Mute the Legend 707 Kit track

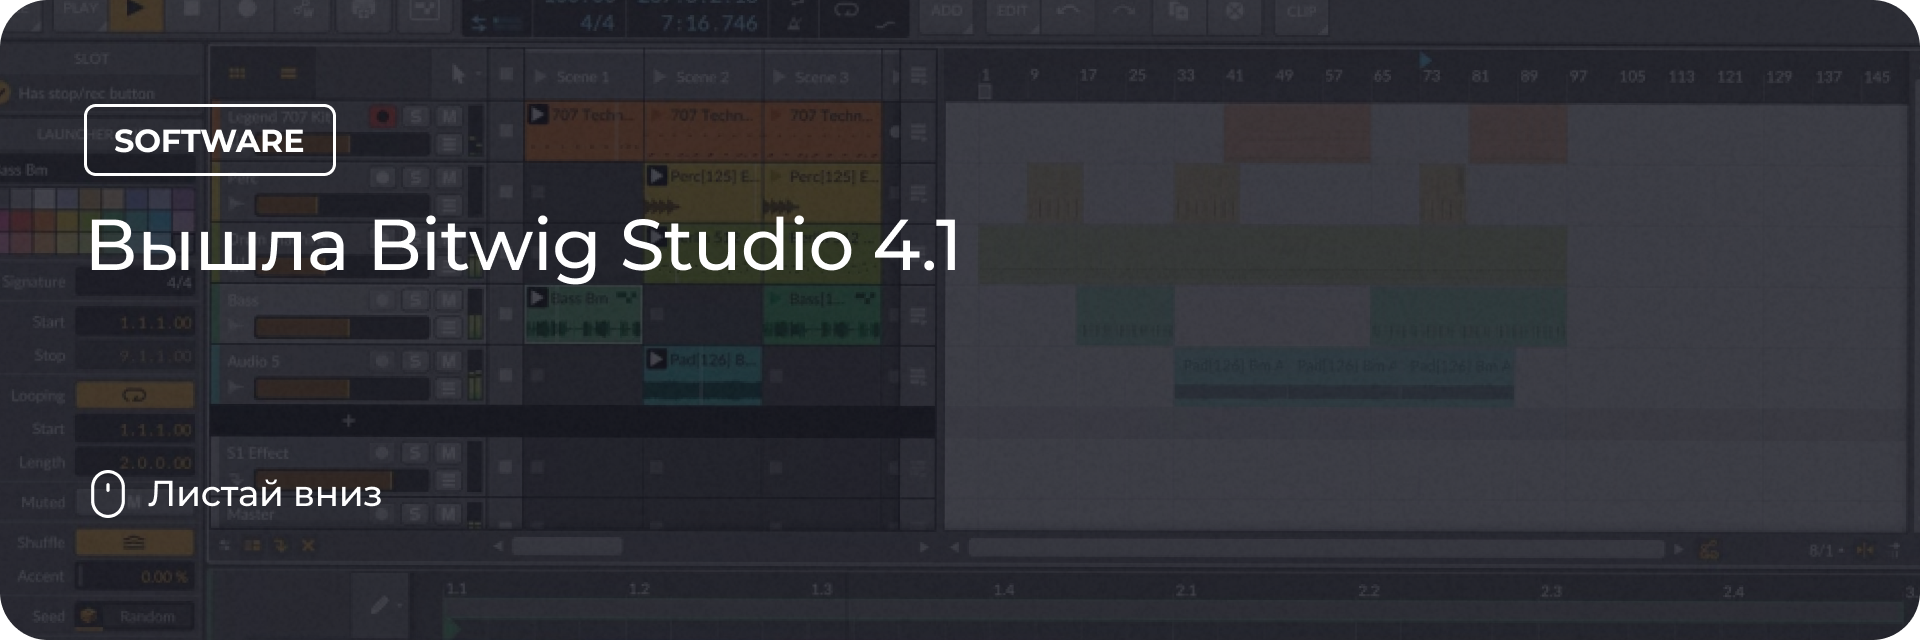tap(449, 116)
